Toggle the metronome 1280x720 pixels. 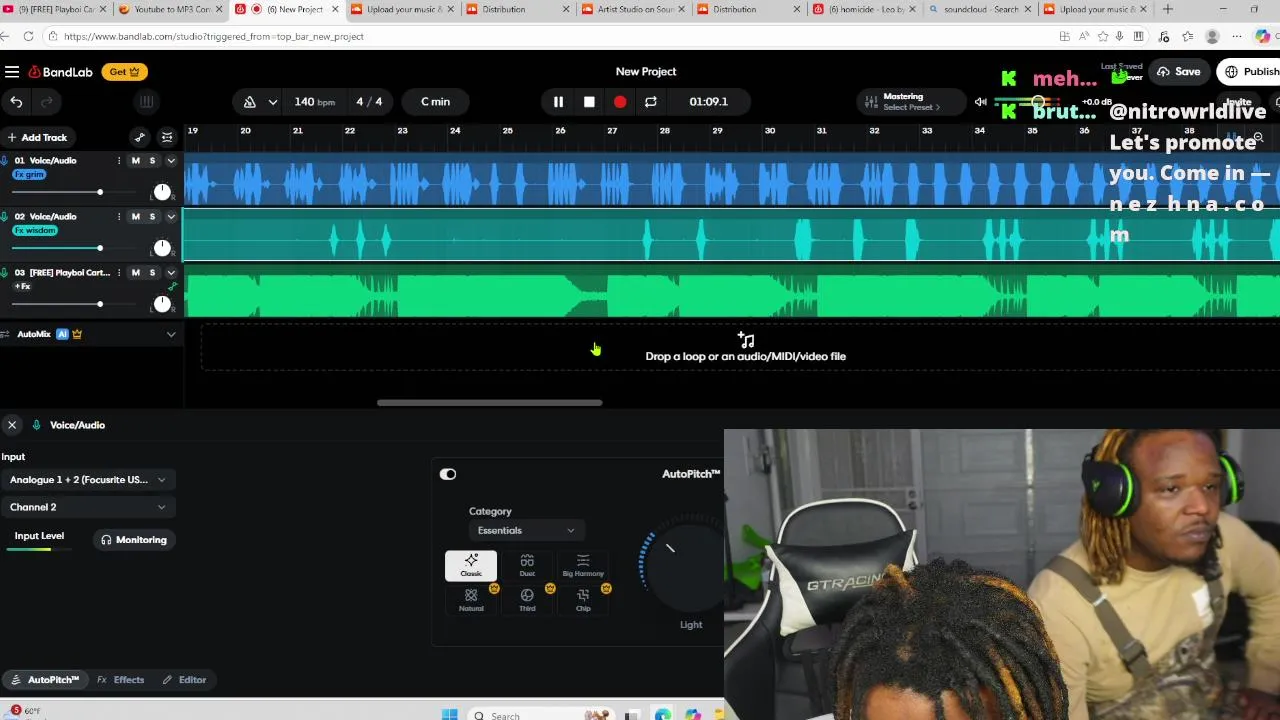pos(250,102)
